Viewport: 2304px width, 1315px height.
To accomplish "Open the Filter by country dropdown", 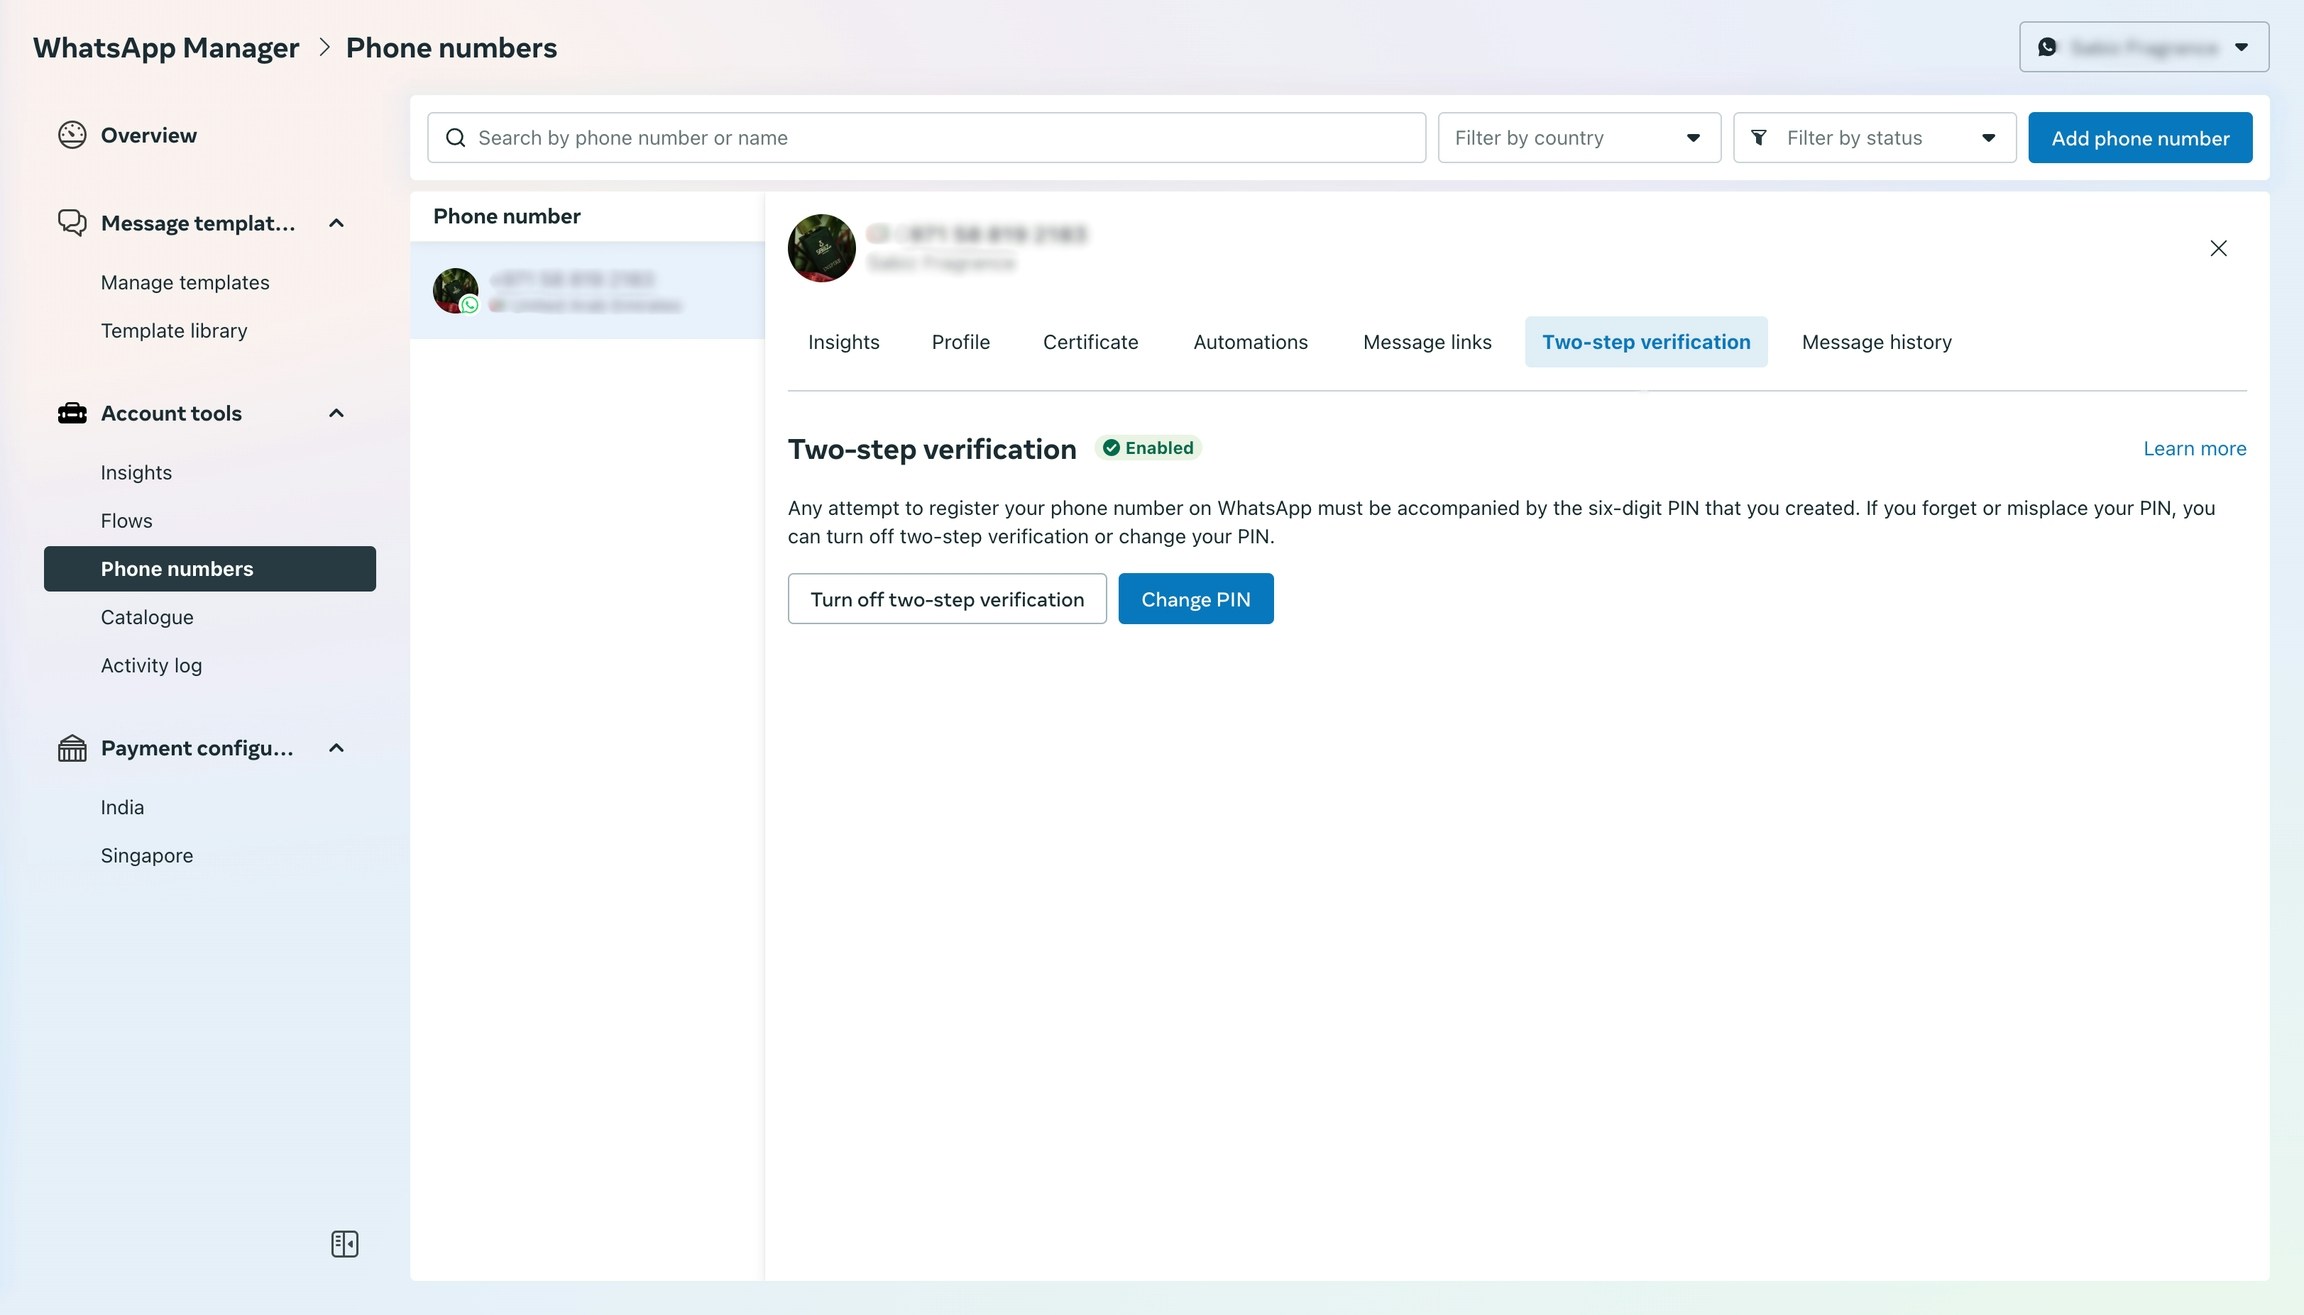I will [x=1578, y=138].
